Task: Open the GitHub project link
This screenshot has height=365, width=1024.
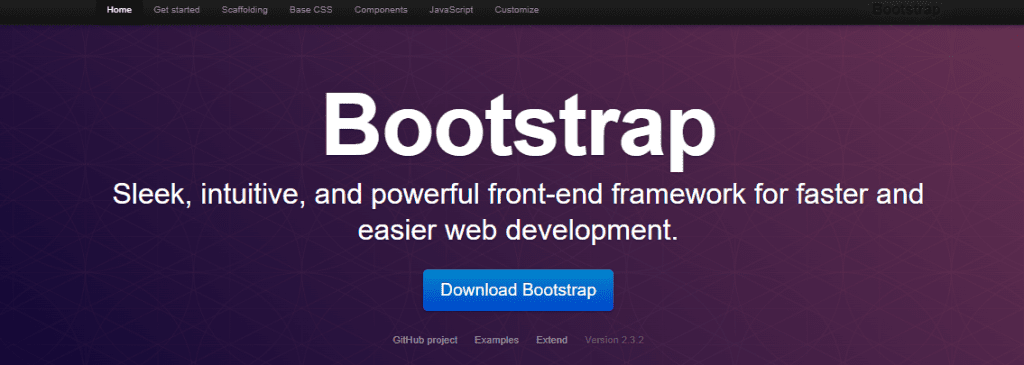Action: (425, 340)
